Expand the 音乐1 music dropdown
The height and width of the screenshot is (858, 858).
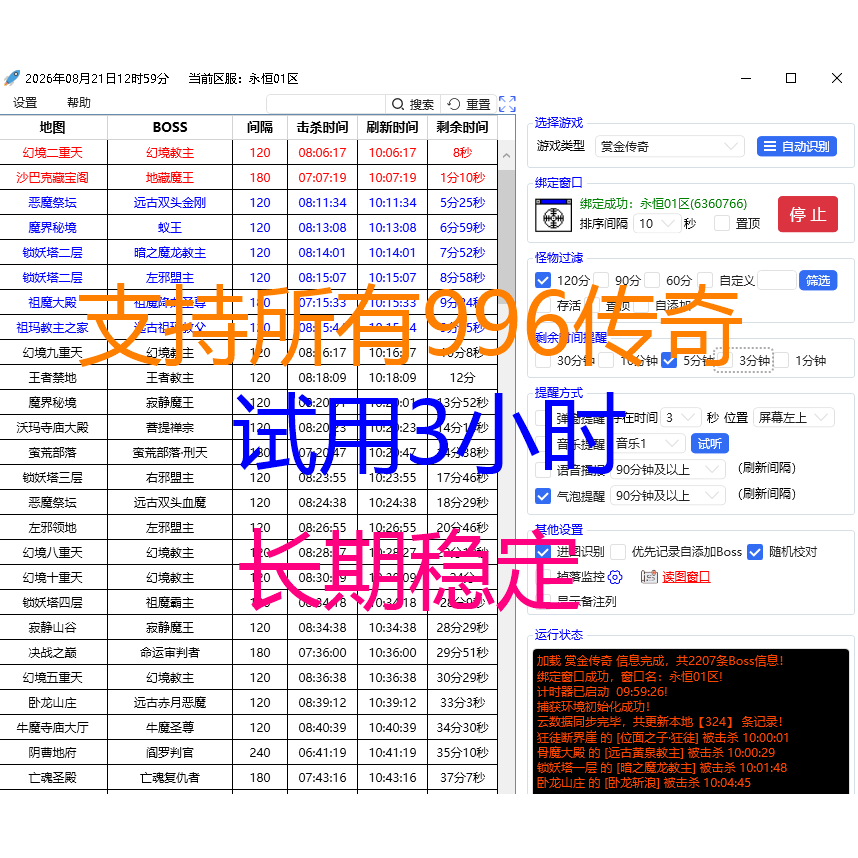point(648,443)
